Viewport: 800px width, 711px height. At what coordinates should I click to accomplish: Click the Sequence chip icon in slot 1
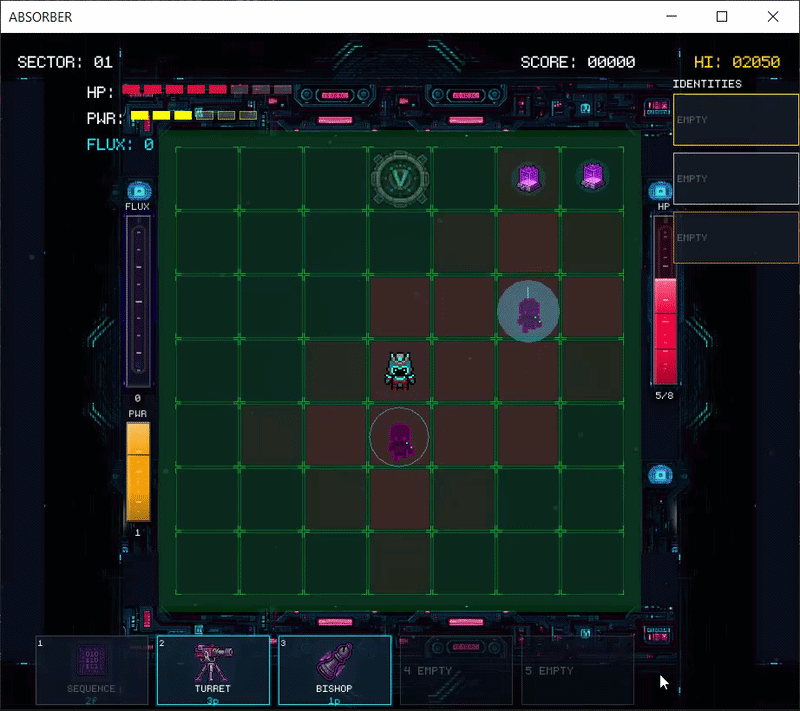coord(91,662)
